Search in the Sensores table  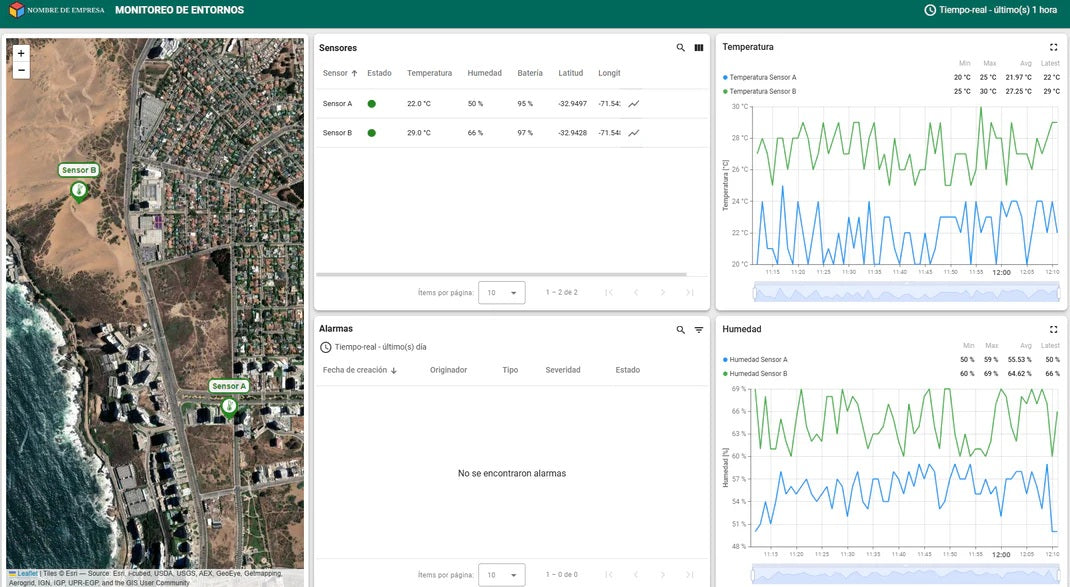[x=681, y=48]
